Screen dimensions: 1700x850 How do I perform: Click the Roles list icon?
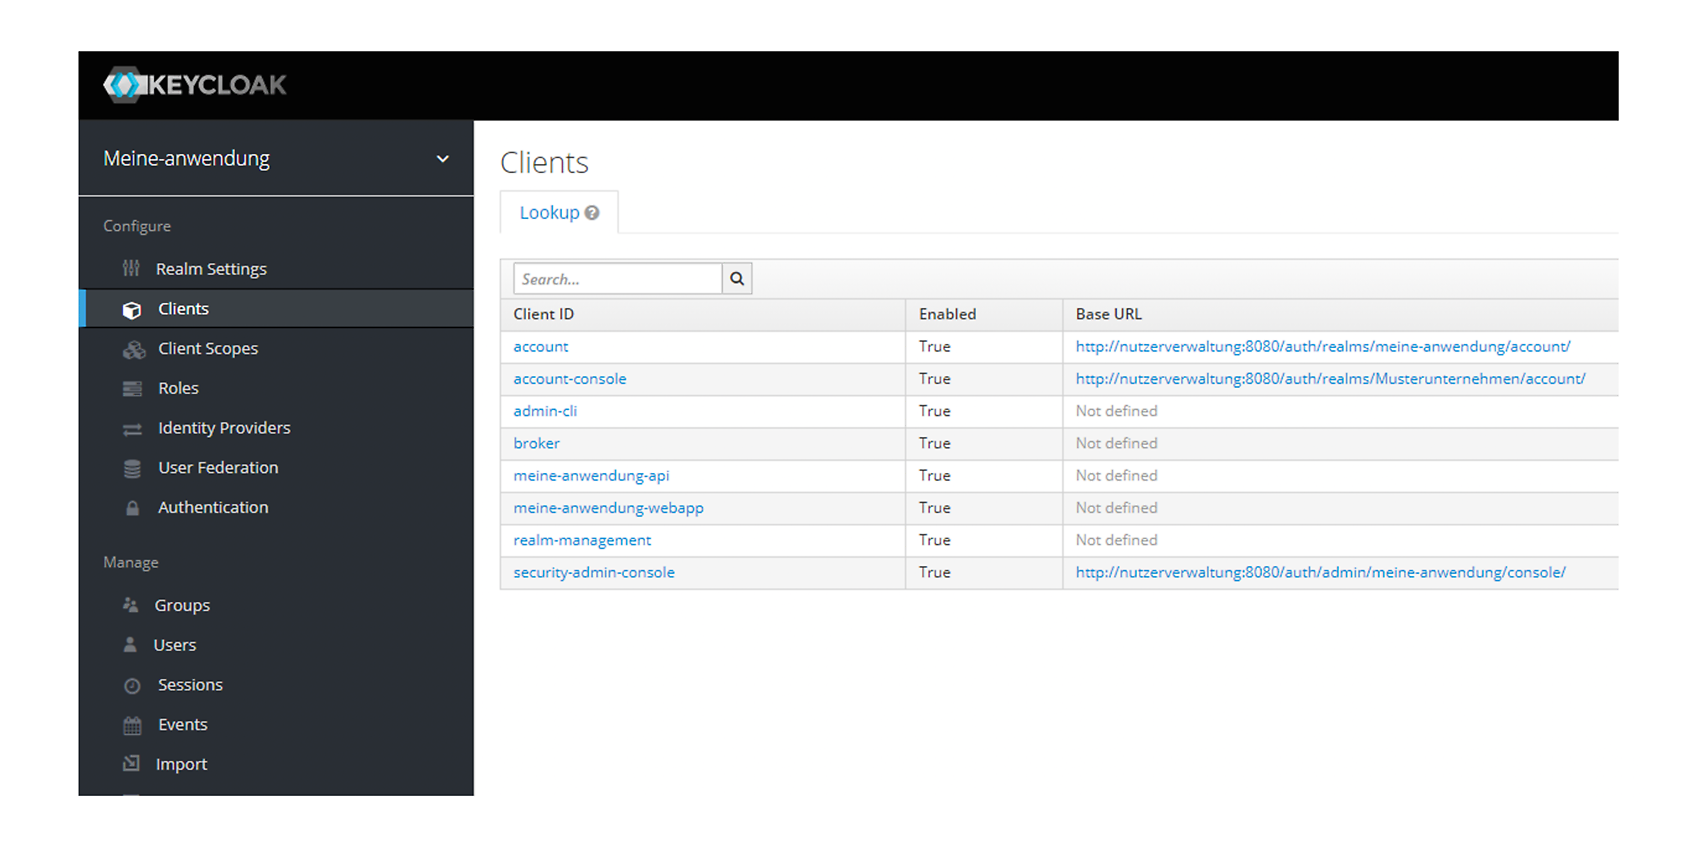[x=132, y=388]
